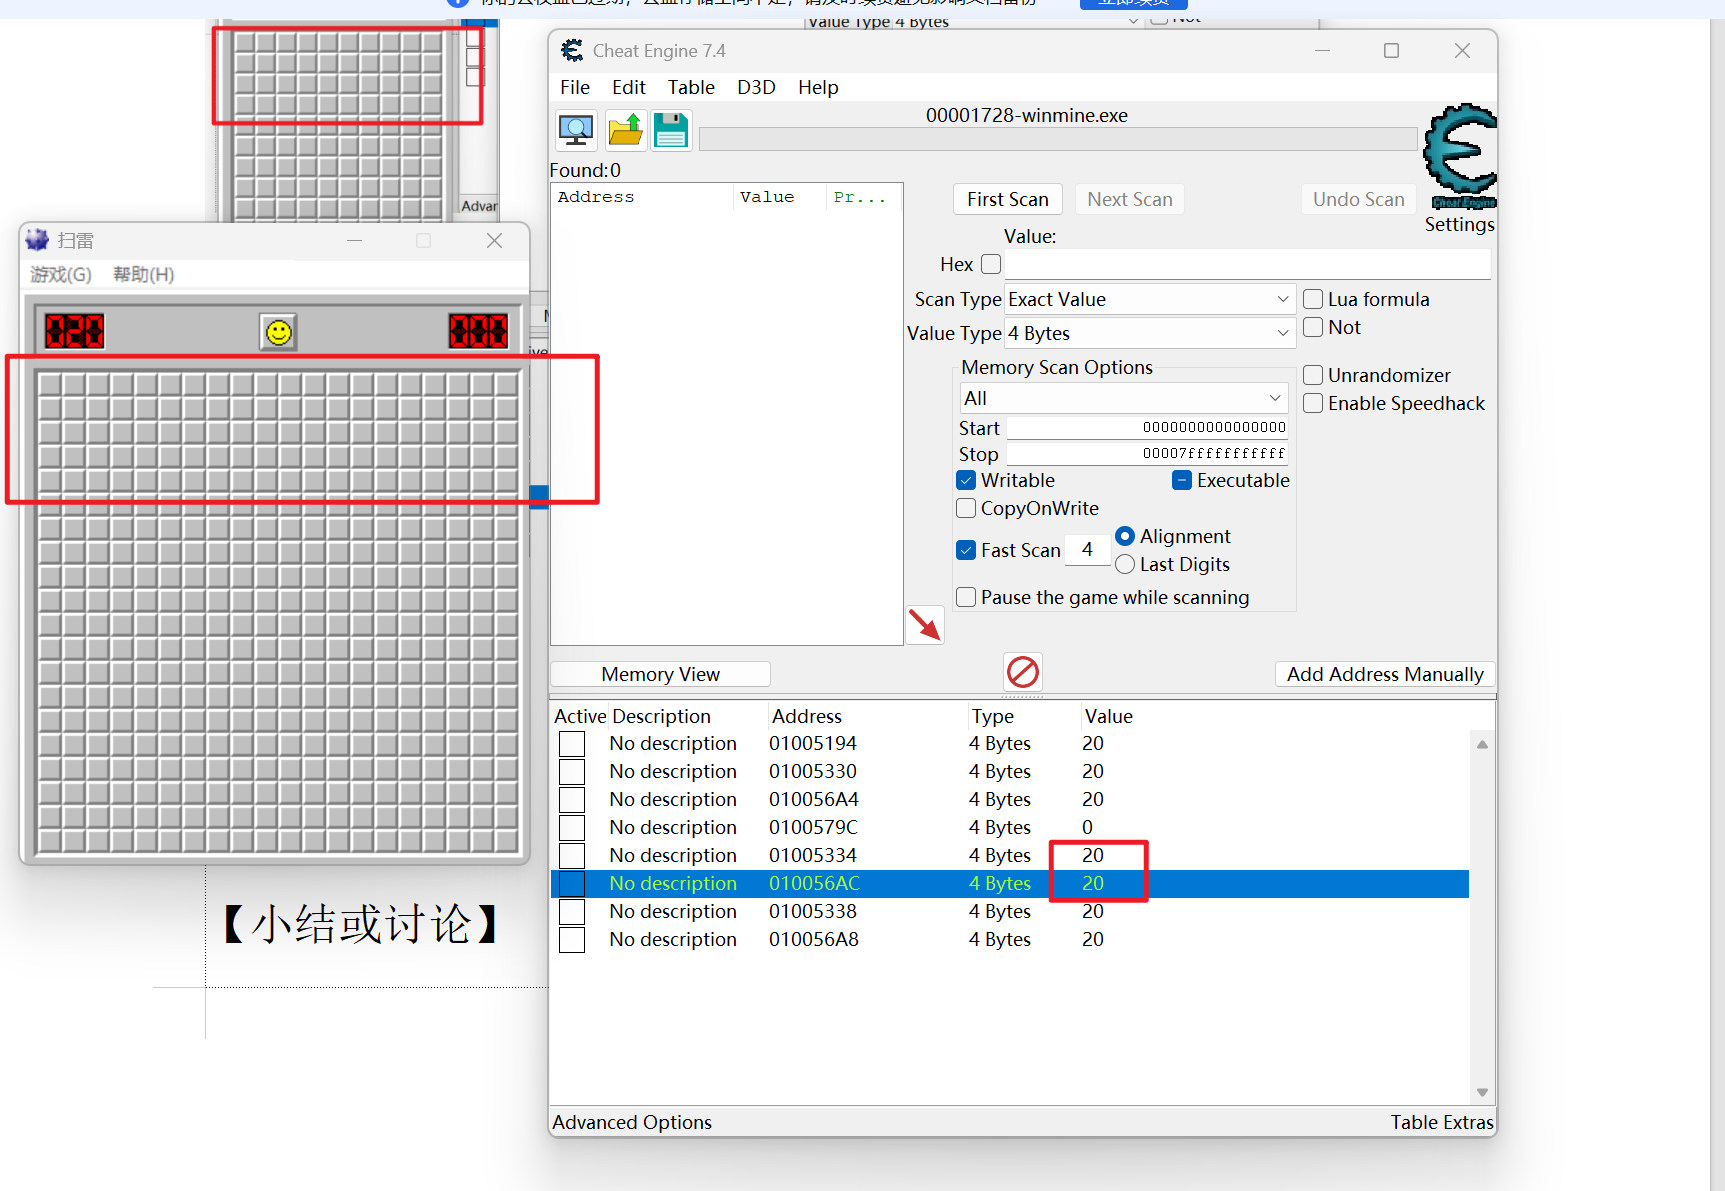Open the process list computer icon

pos(576,131)
